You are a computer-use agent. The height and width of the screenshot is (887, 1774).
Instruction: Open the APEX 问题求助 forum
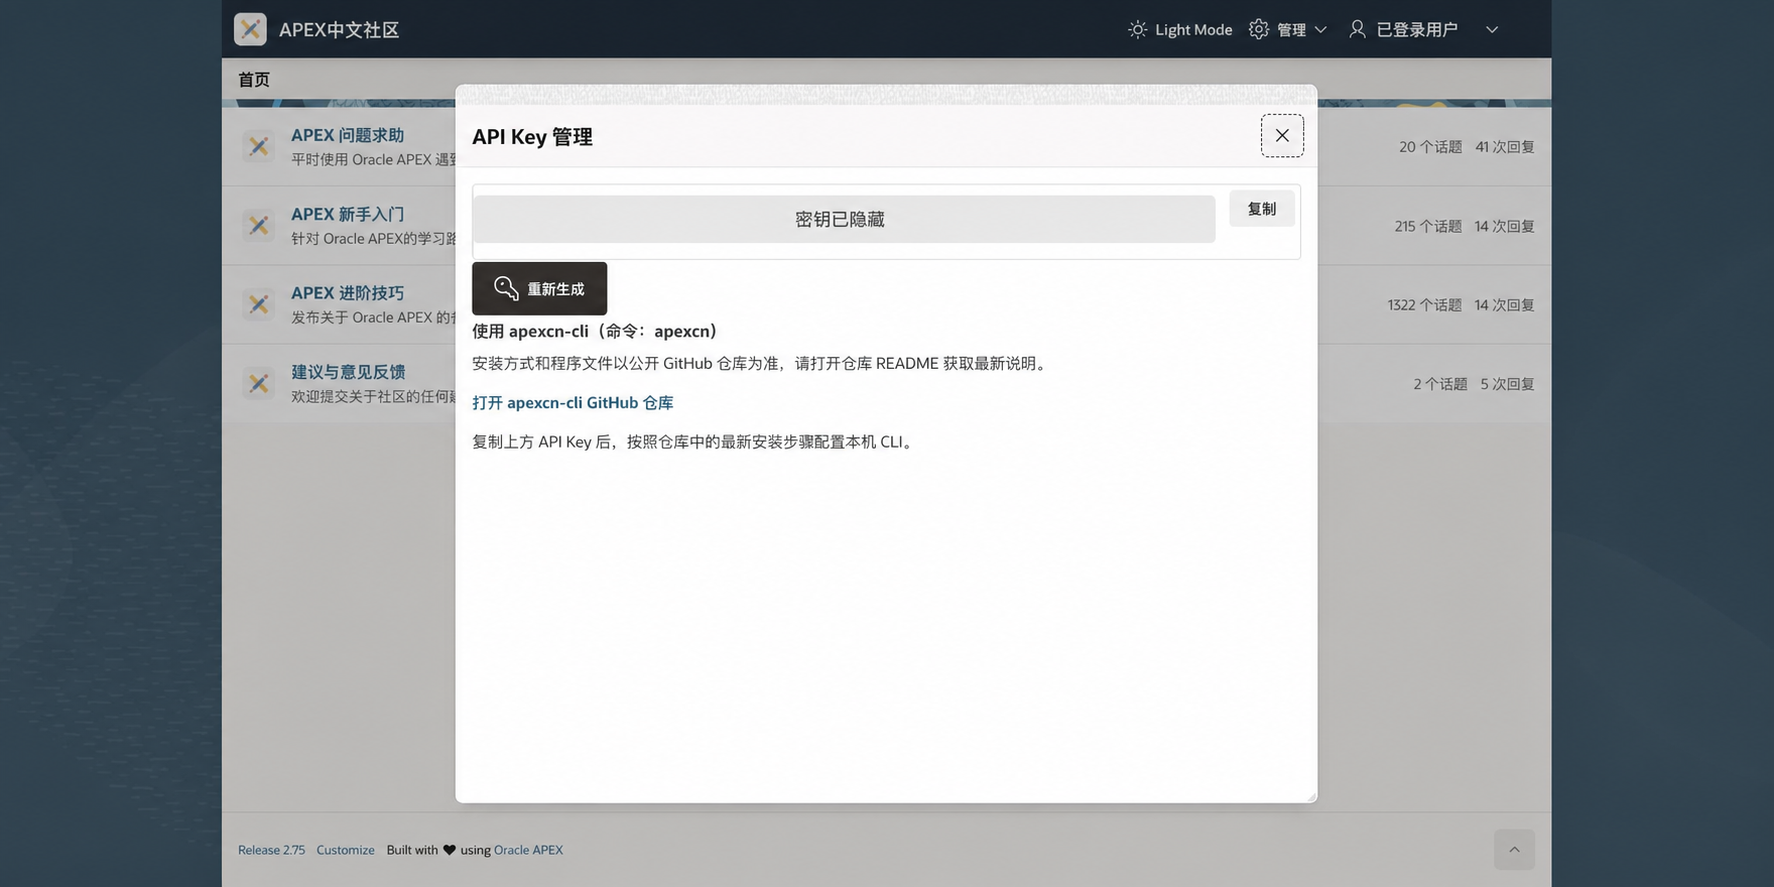pos(348,135)
